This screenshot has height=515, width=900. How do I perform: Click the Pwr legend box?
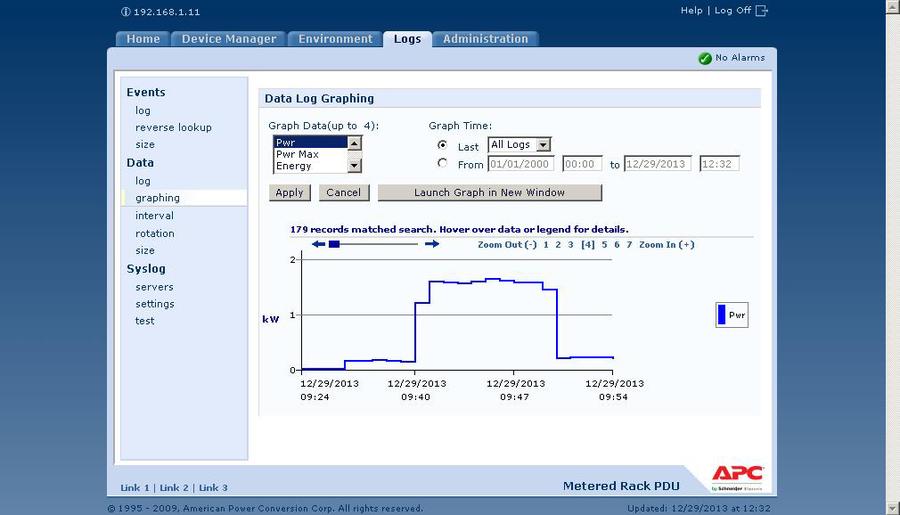point(731,315)
